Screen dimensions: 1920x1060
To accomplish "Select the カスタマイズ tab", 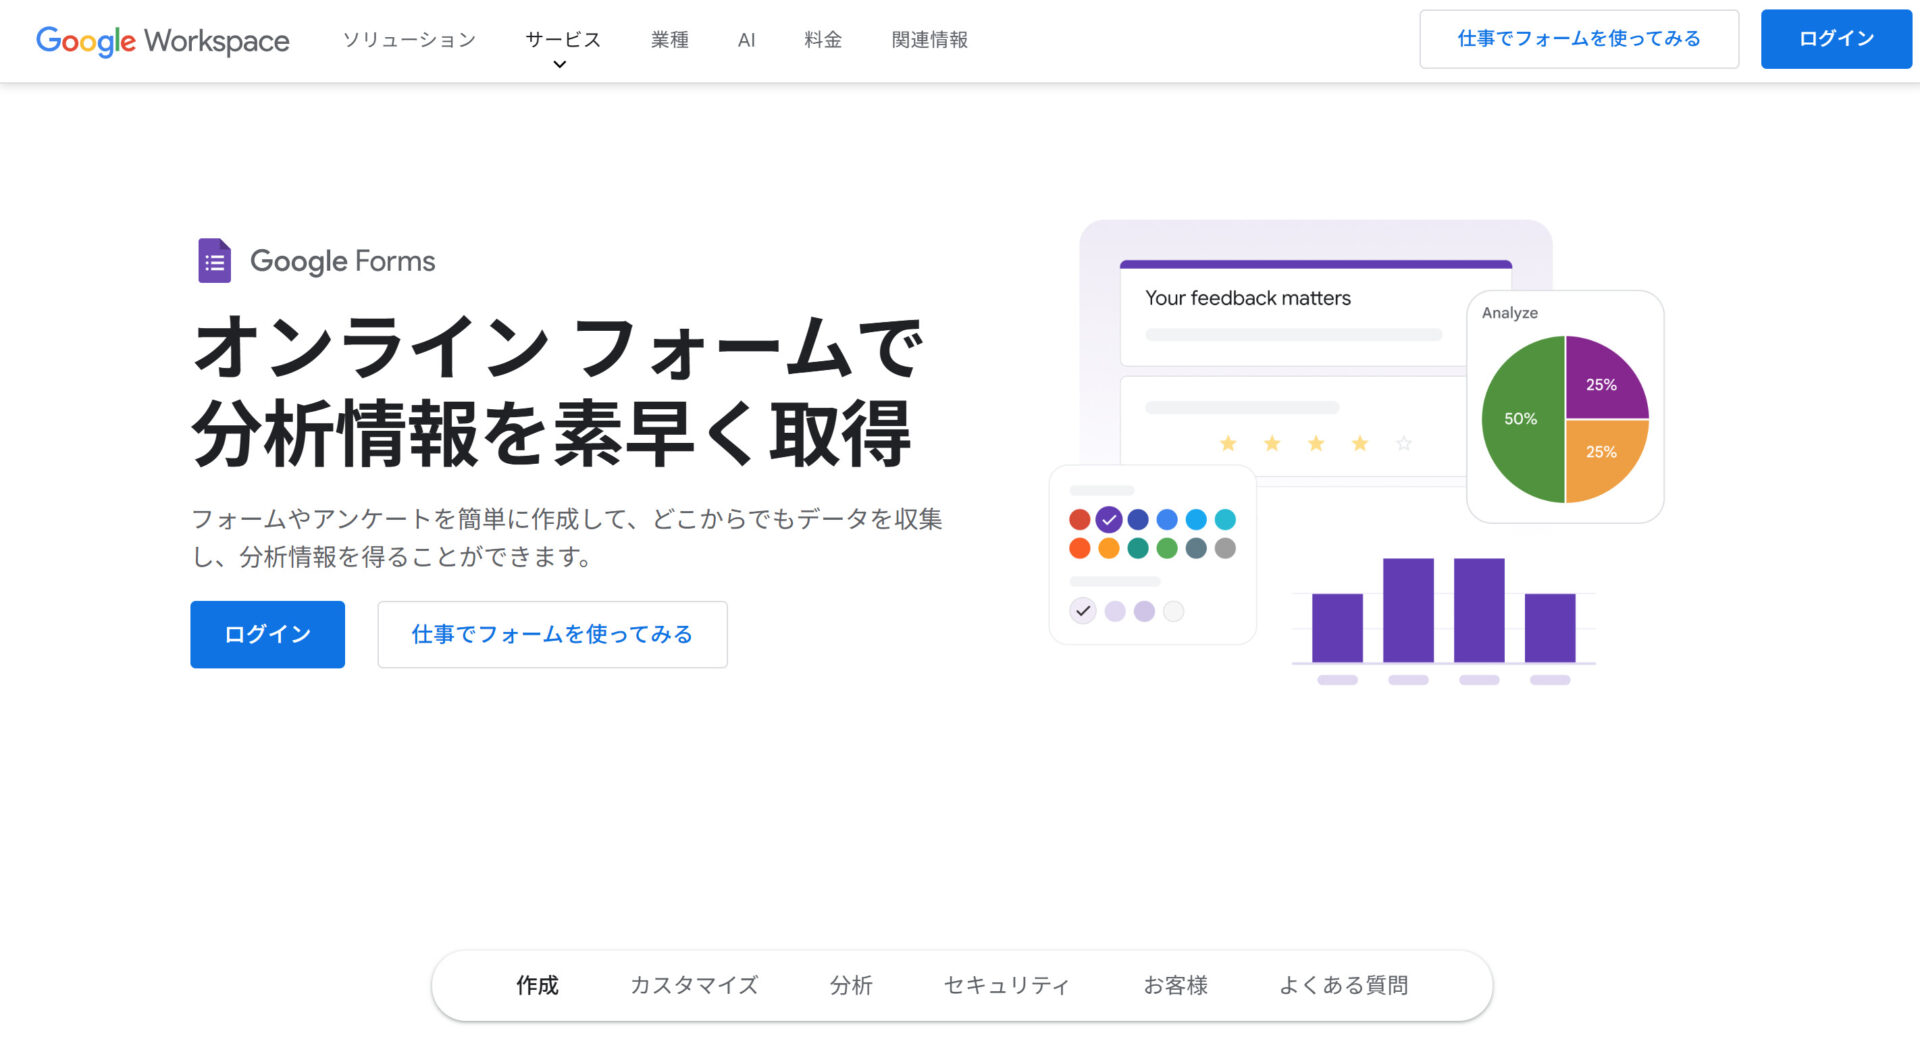I will point(694,985).
